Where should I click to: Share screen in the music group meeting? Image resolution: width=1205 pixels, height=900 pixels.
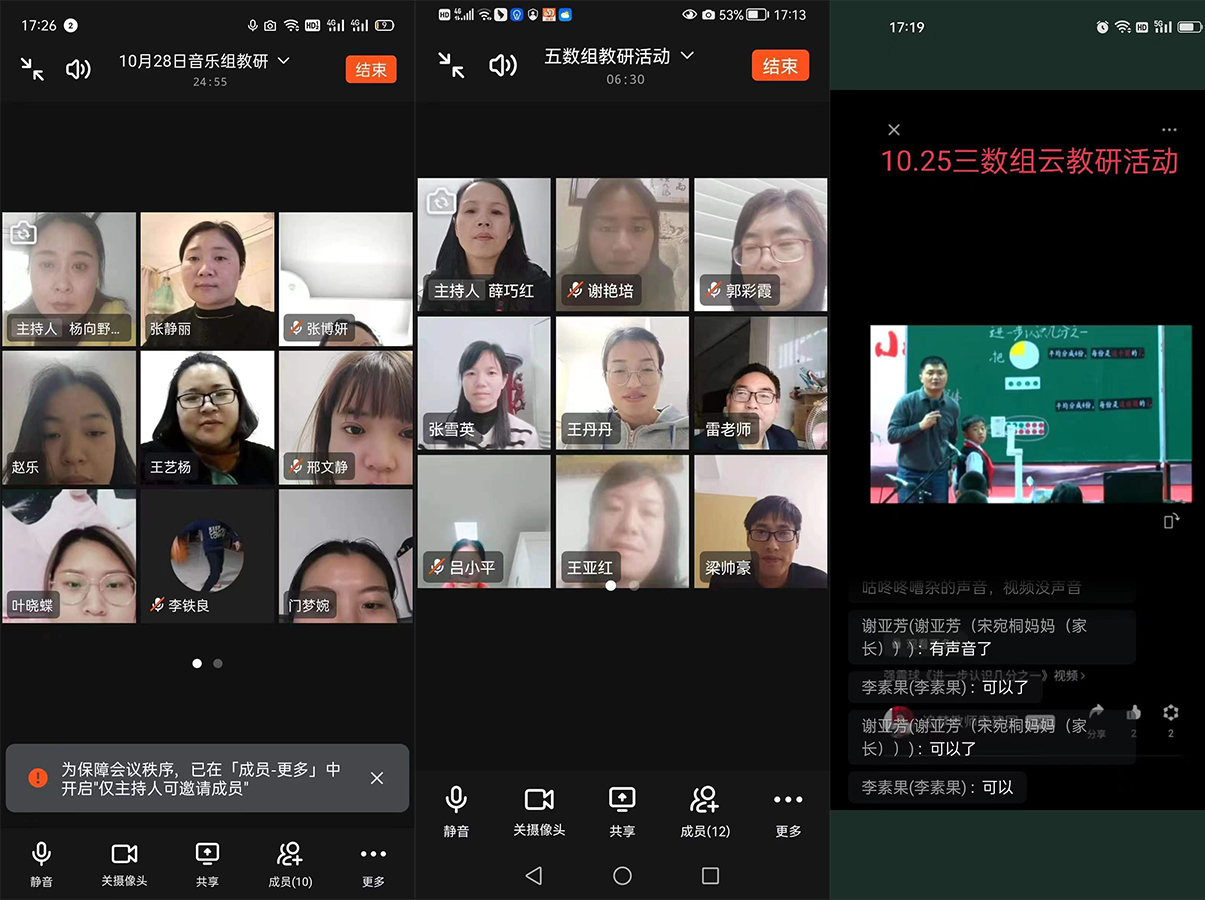coord(207,862)
